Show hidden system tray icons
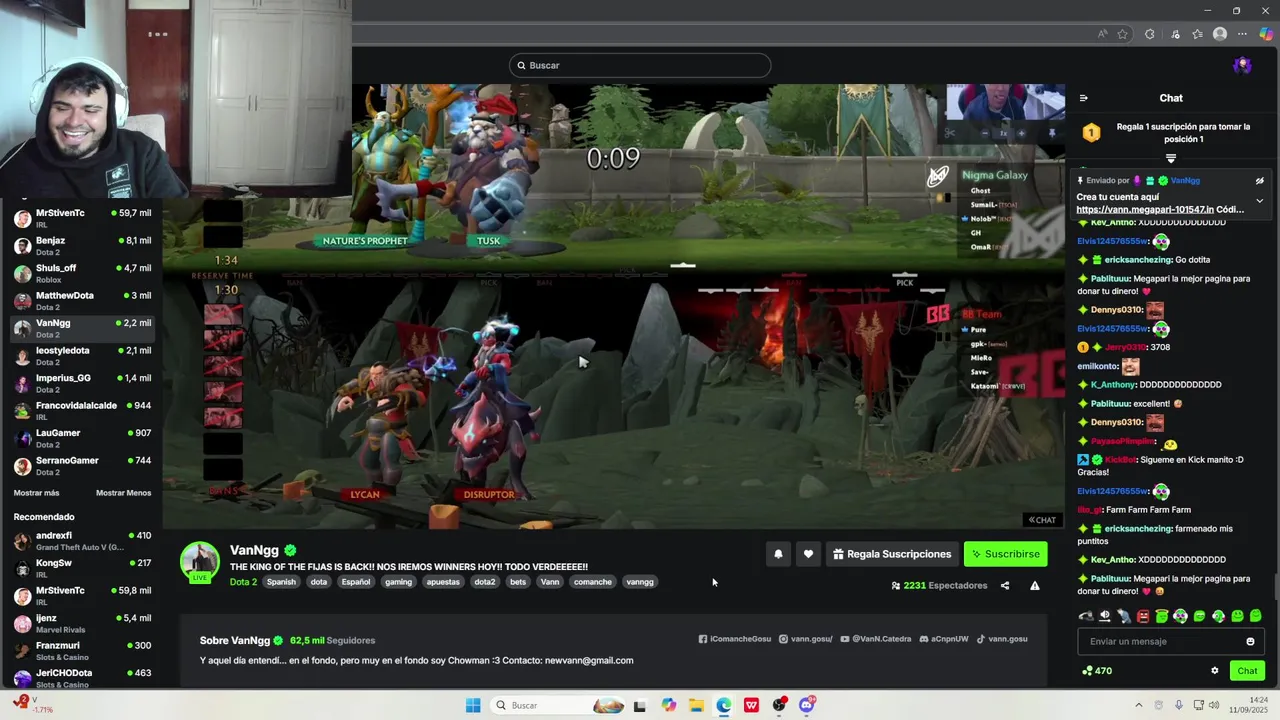The image size is (1280, 720). [1138, 705]
